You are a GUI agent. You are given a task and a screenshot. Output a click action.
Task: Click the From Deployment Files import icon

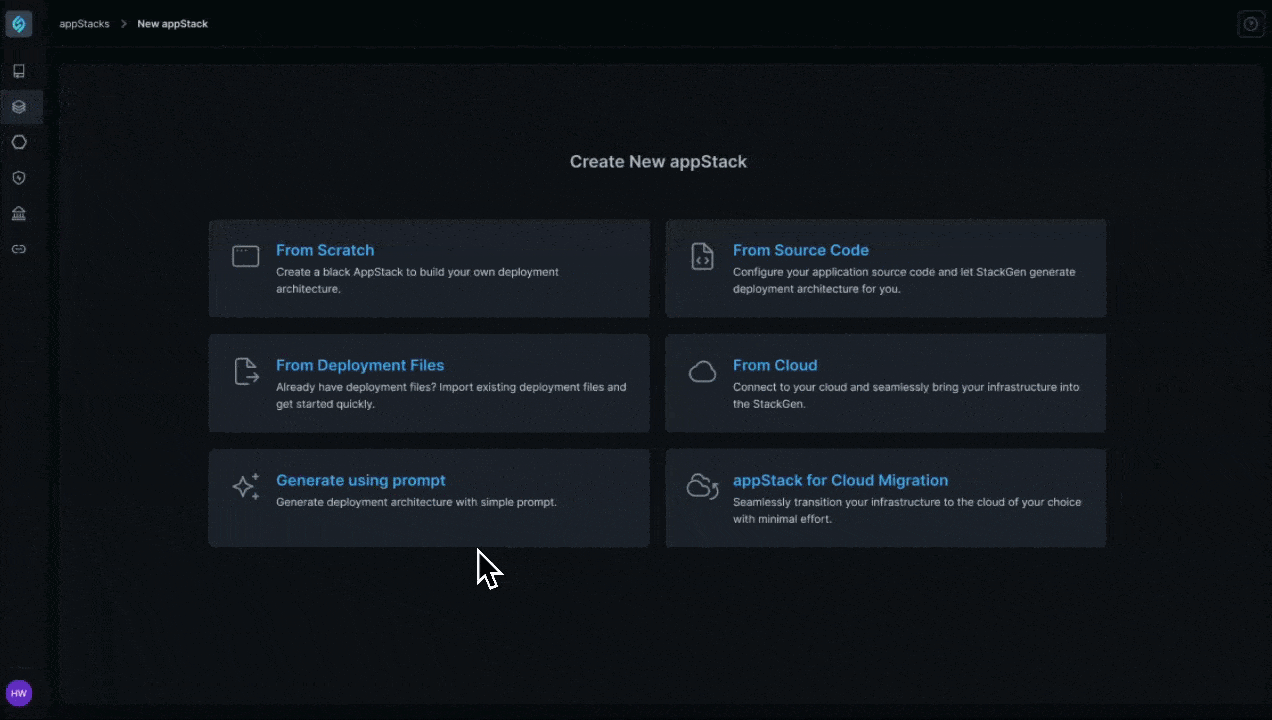click(x=245, y=371)
